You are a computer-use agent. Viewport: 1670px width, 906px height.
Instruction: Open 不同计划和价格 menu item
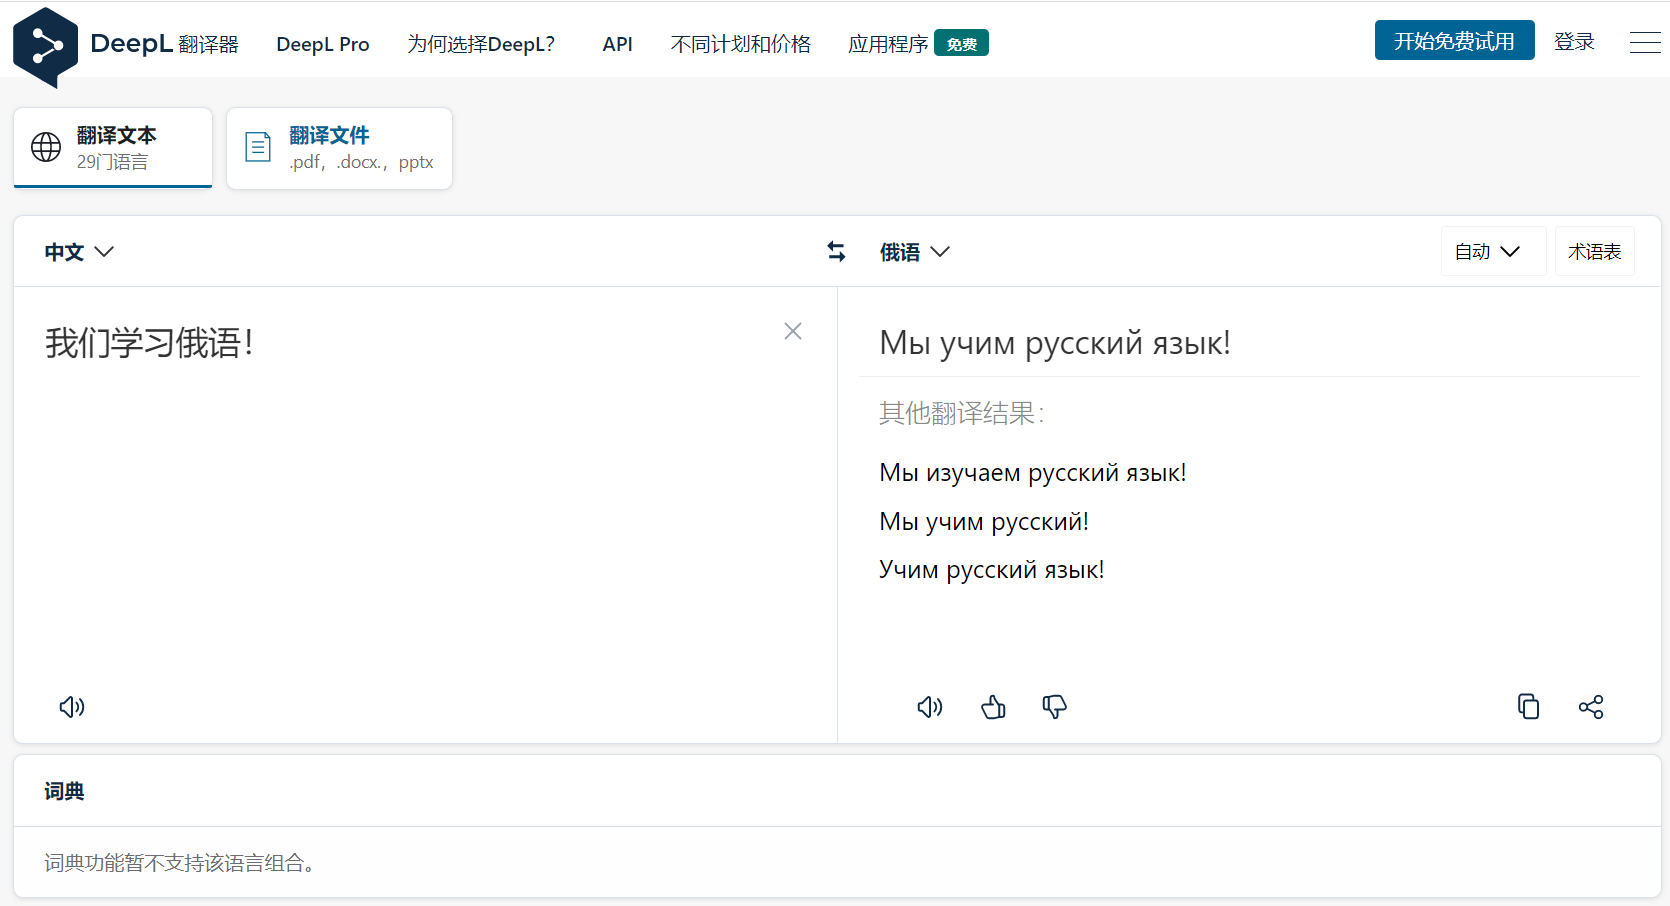pyautogui.click(x=741, y=44)
